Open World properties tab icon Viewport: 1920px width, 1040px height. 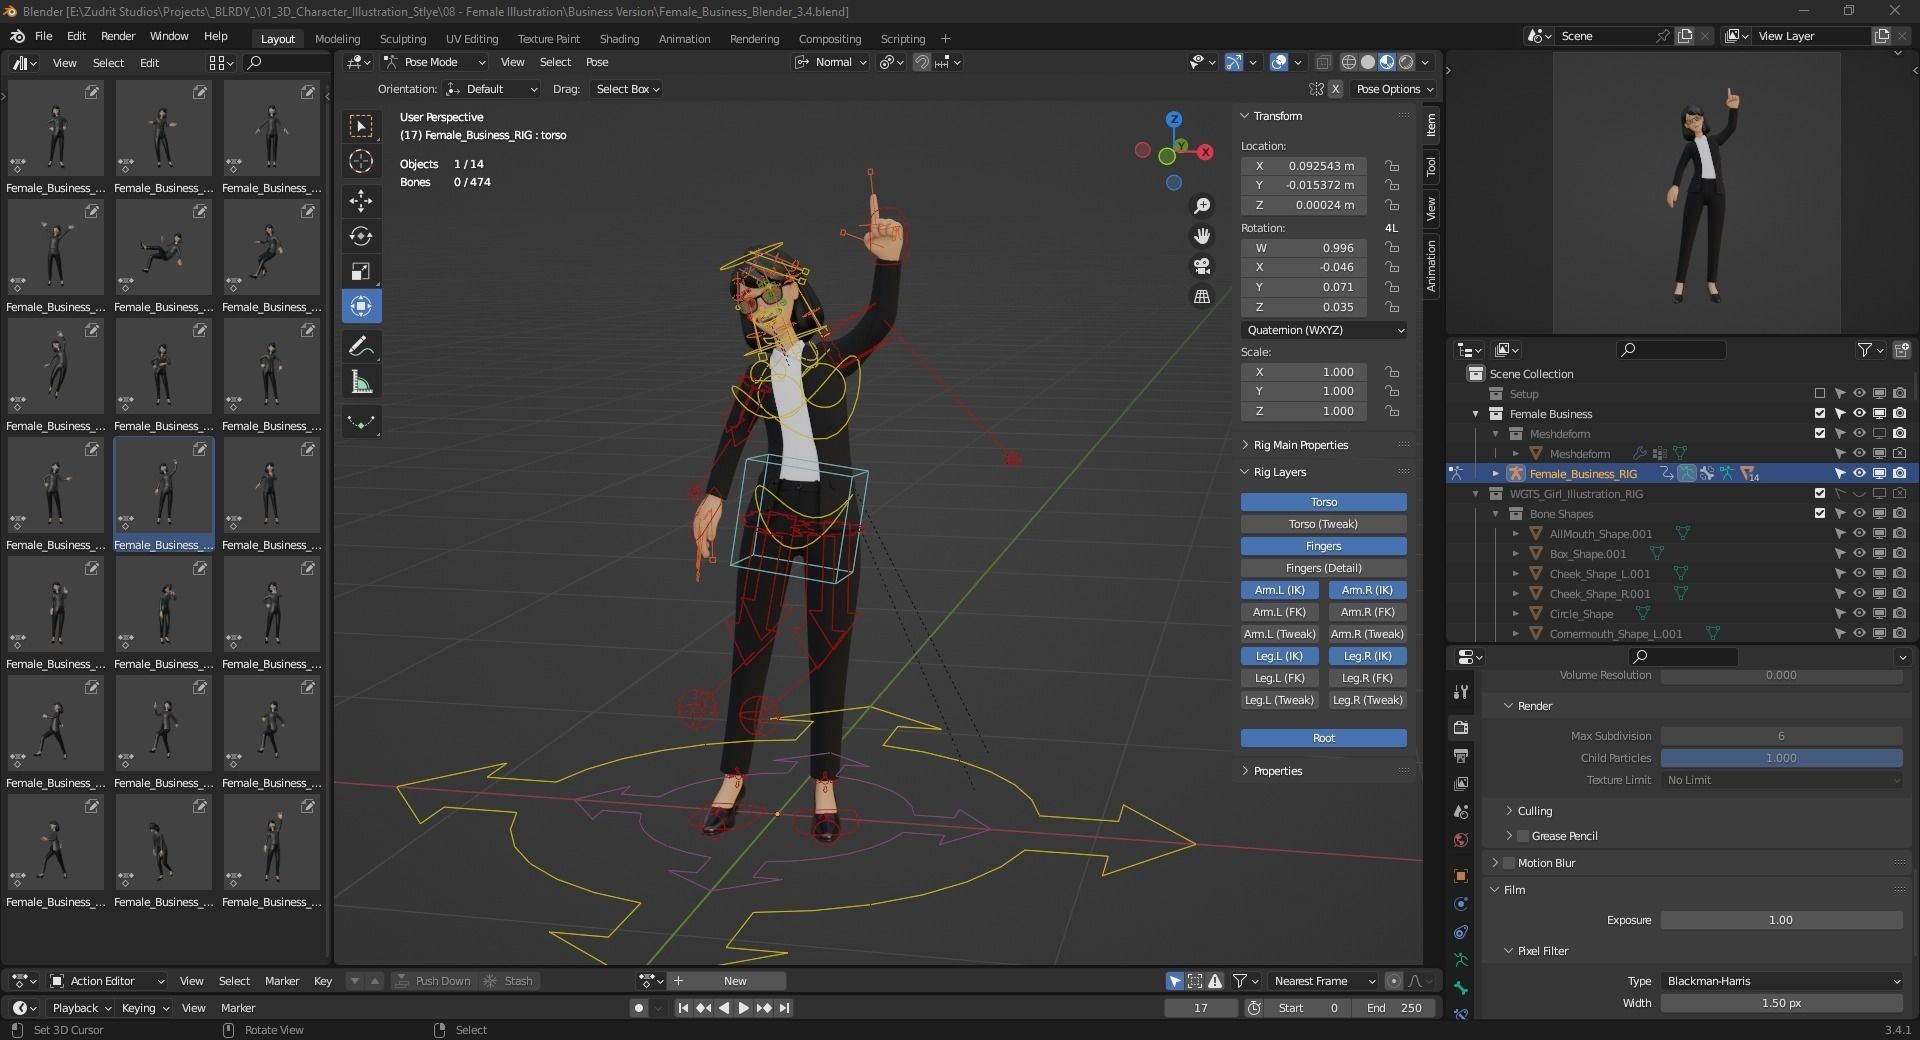[x=1461, y=839]
